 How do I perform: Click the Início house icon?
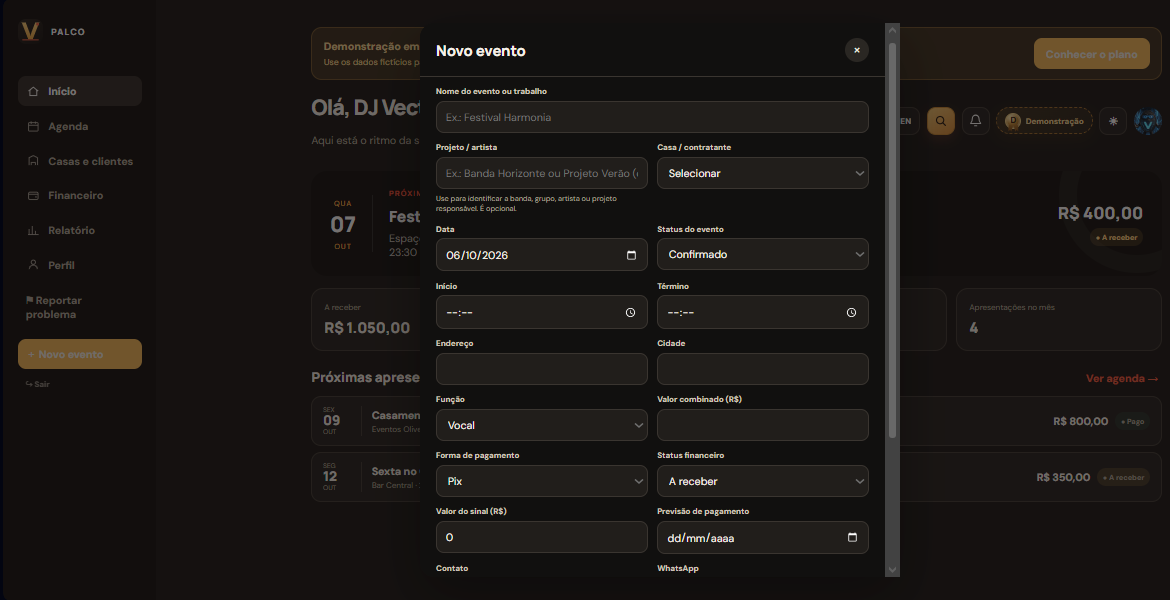tap(33, 91)
